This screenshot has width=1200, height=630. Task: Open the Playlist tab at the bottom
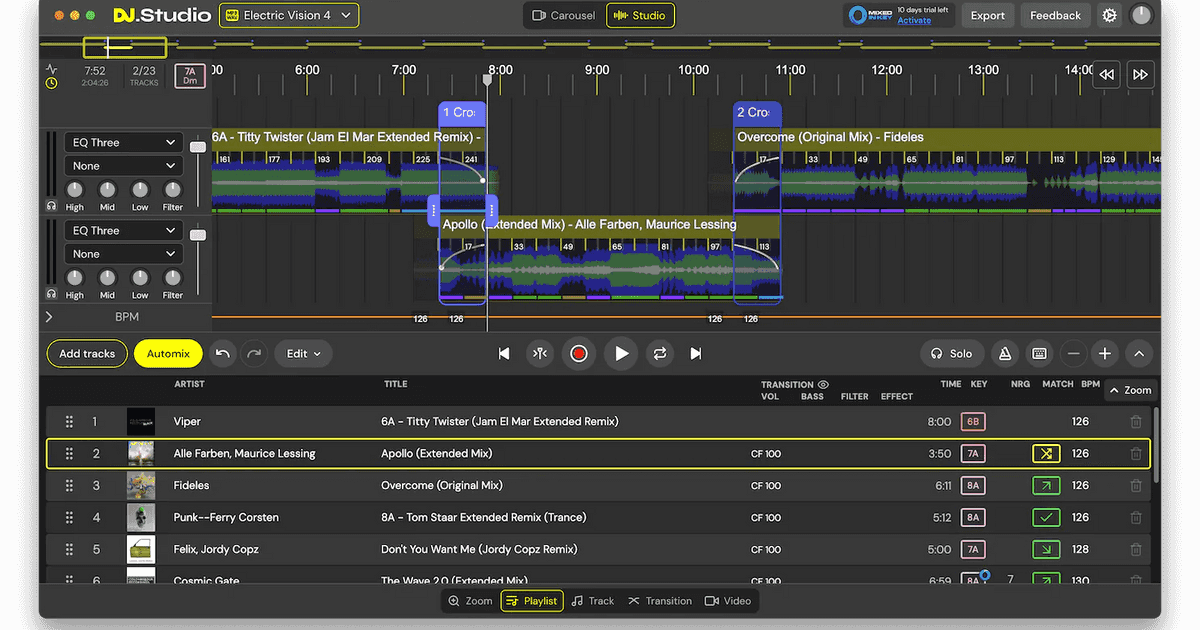click(531, 601)
